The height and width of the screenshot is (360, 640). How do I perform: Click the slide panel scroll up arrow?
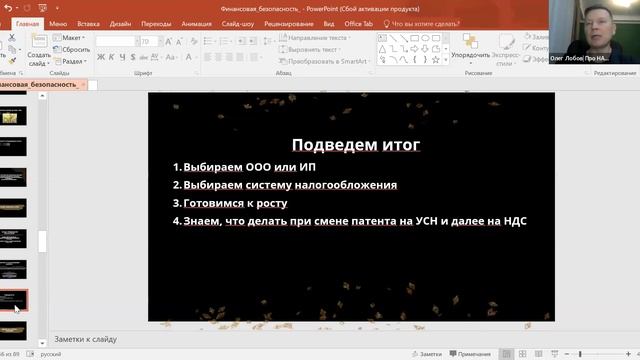pyautogui.click(x=42, y=96)
